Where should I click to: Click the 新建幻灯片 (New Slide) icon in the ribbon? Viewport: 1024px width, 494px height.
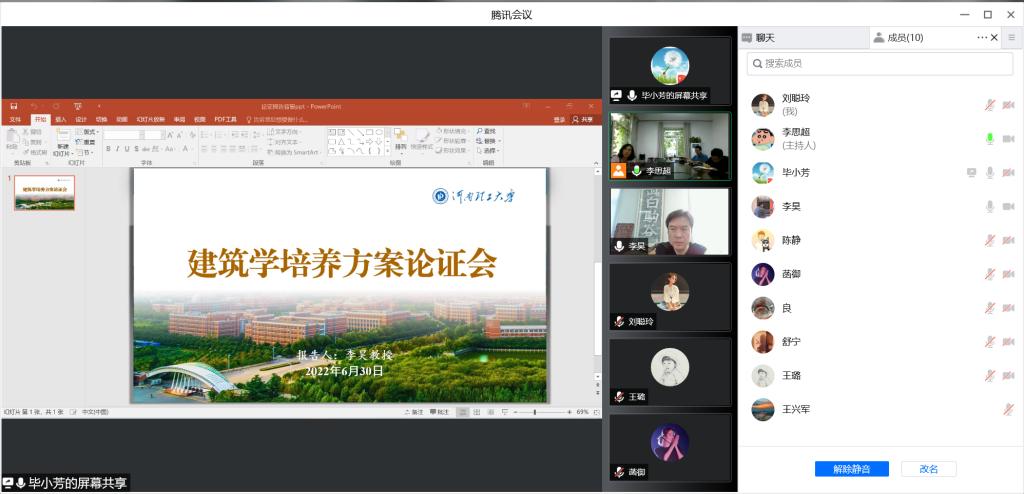click(62, 135)
